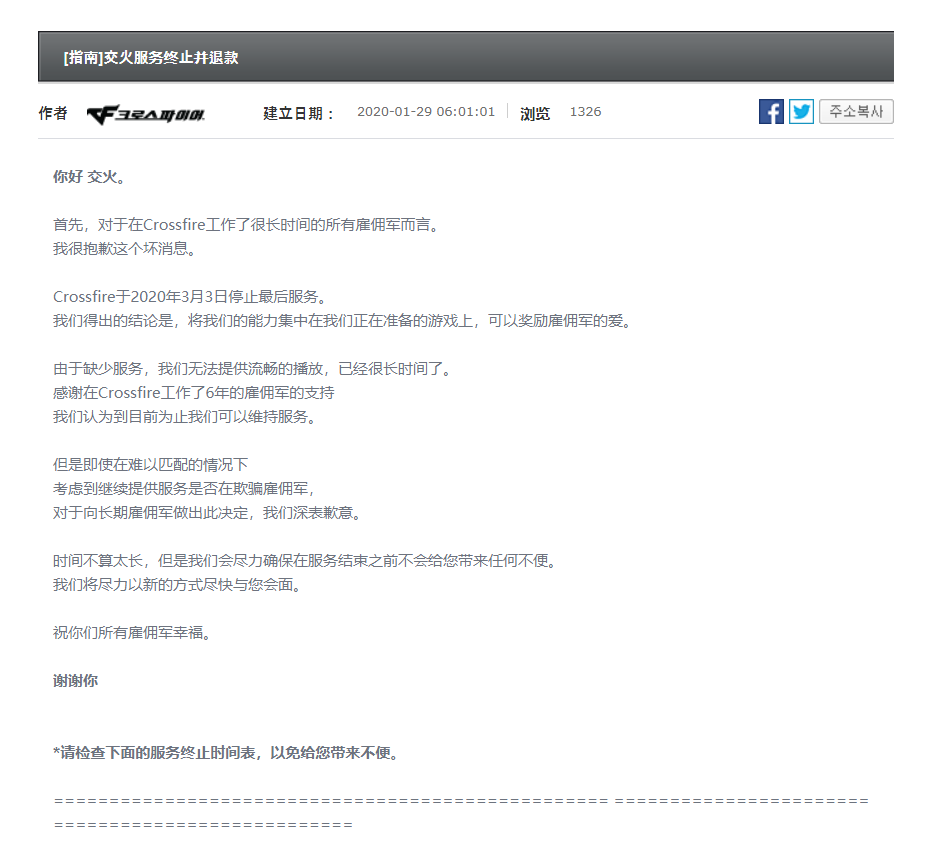Click the line 祝你们所有雇佣军幸福。
This screenshot has height=850, width=928.
tap(133, 633)
